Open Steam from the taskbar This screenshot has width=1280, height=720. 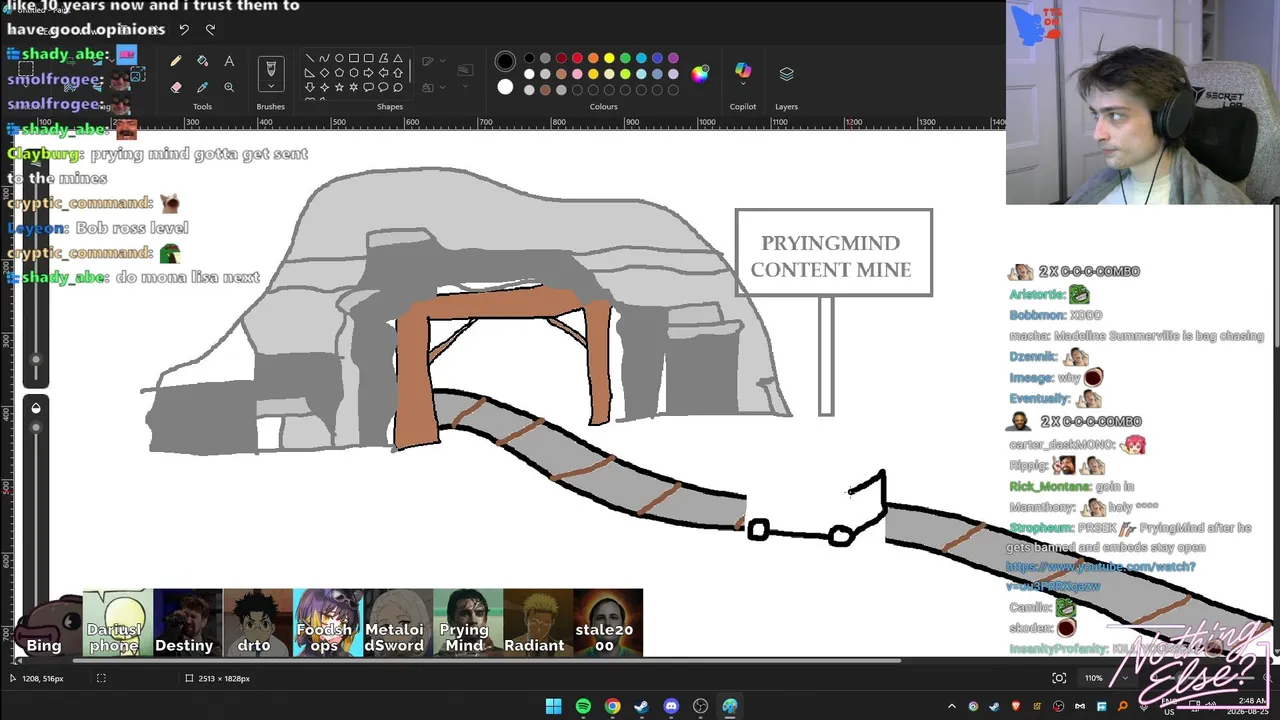(x=641, y=707)
